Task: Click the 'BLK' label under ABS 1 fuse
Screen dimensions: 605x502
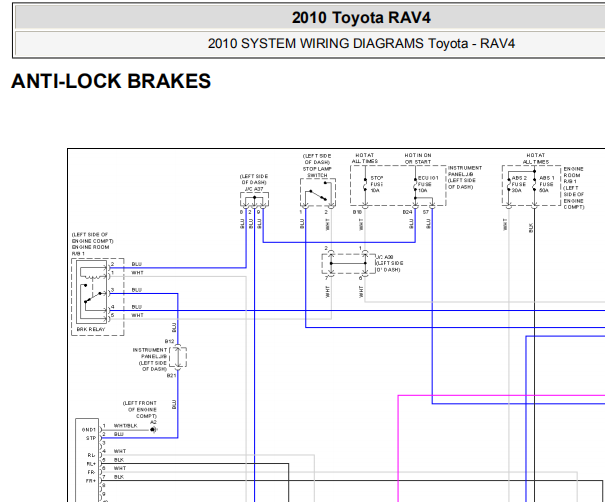Action: pyautogui.click(x=531, y=228)
